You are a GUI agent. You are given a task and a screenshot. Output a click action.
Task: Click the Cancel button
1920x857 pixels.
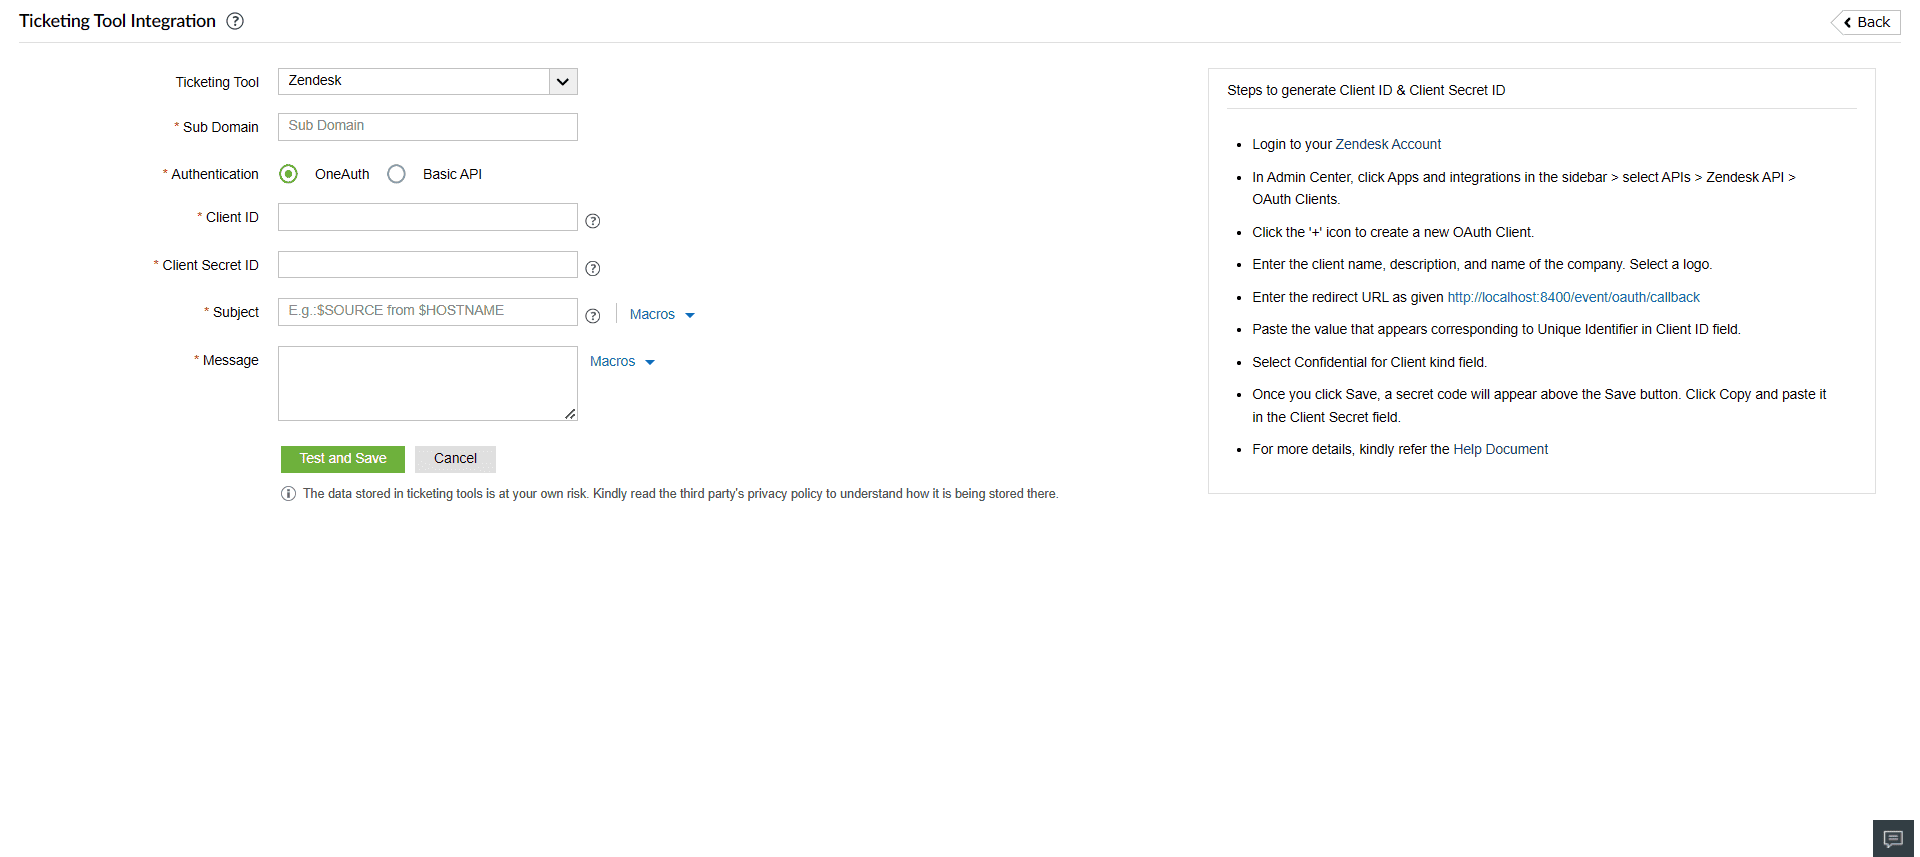(x=455, y=459)
